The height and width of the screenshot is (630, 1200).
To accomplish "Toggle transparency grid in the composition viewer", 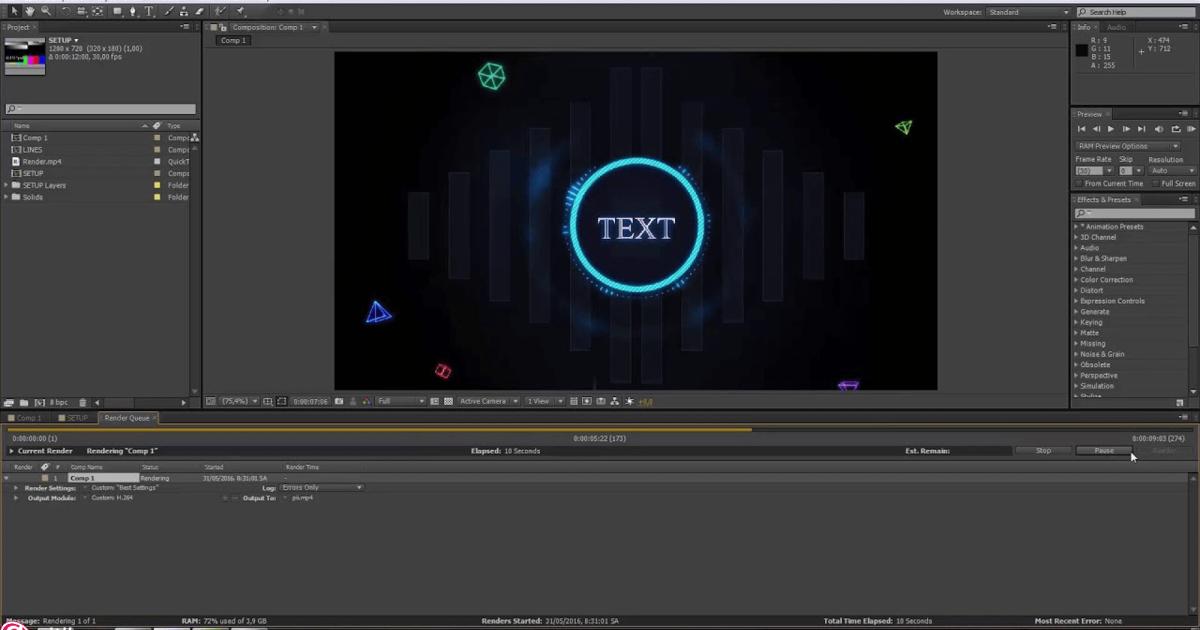I will click(448, 401).
